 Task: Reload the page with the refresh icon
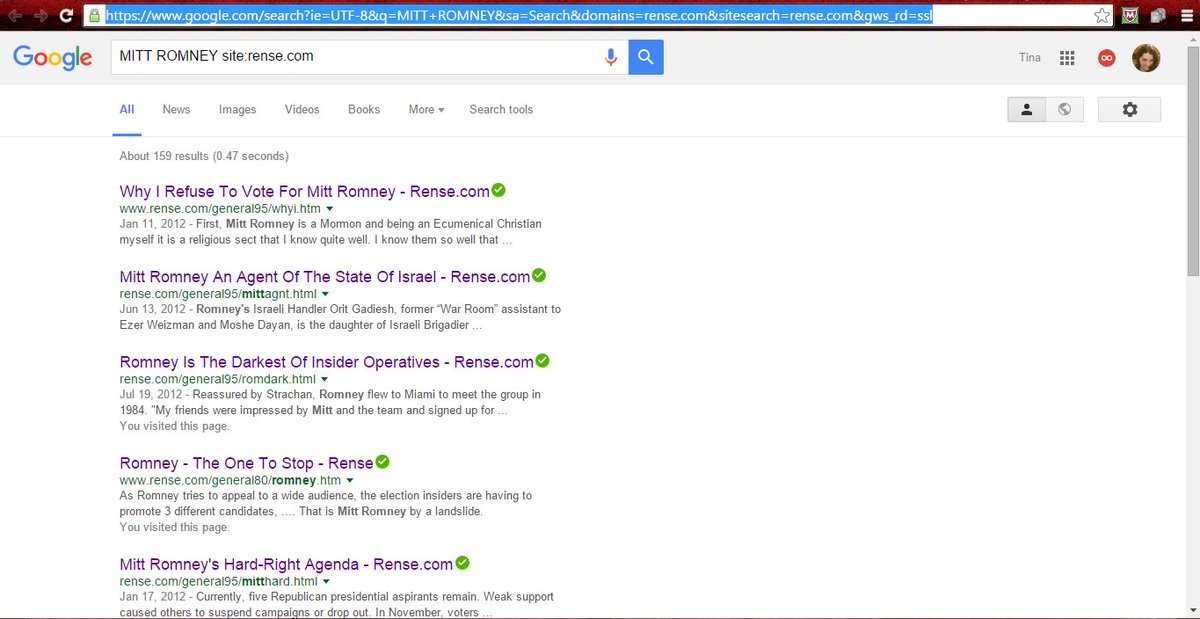tap(66, 15)
